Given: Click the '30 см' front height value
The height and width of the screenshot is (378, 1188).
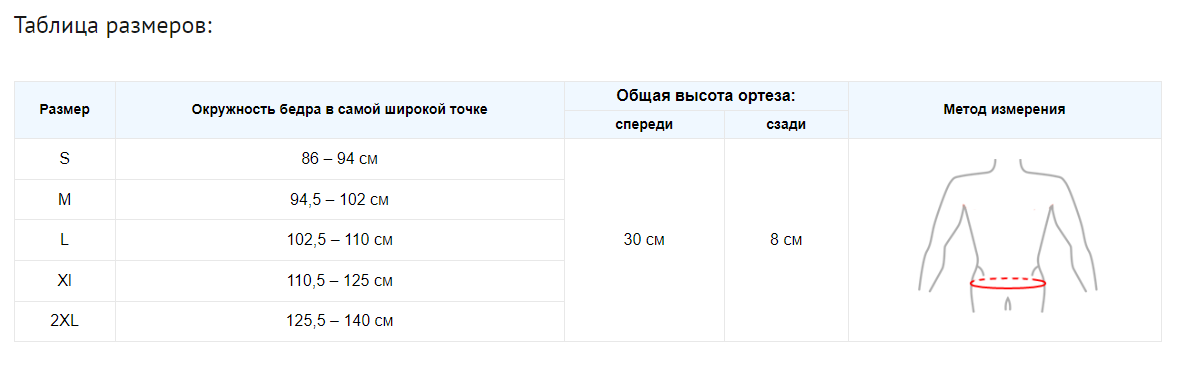Looking at the screenshot, I should pos(644,240).
